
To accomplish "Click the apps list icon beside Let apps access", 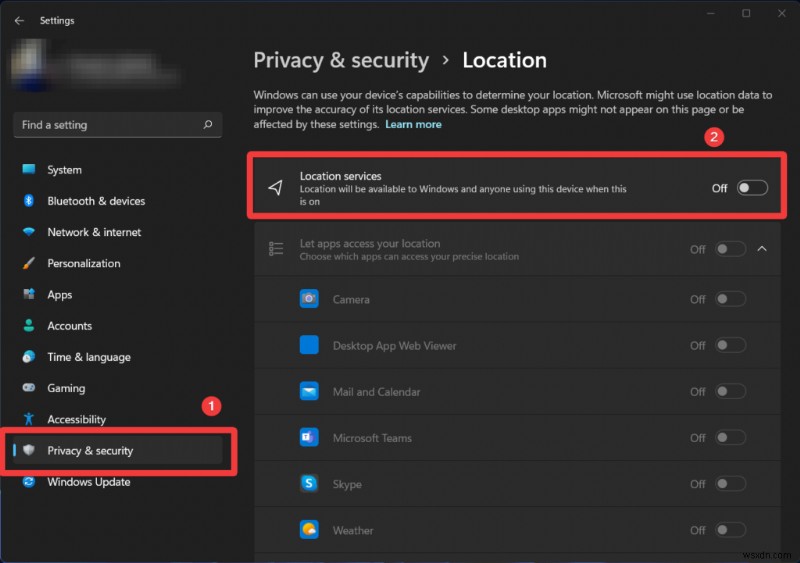I will click(x=276, y=249).
